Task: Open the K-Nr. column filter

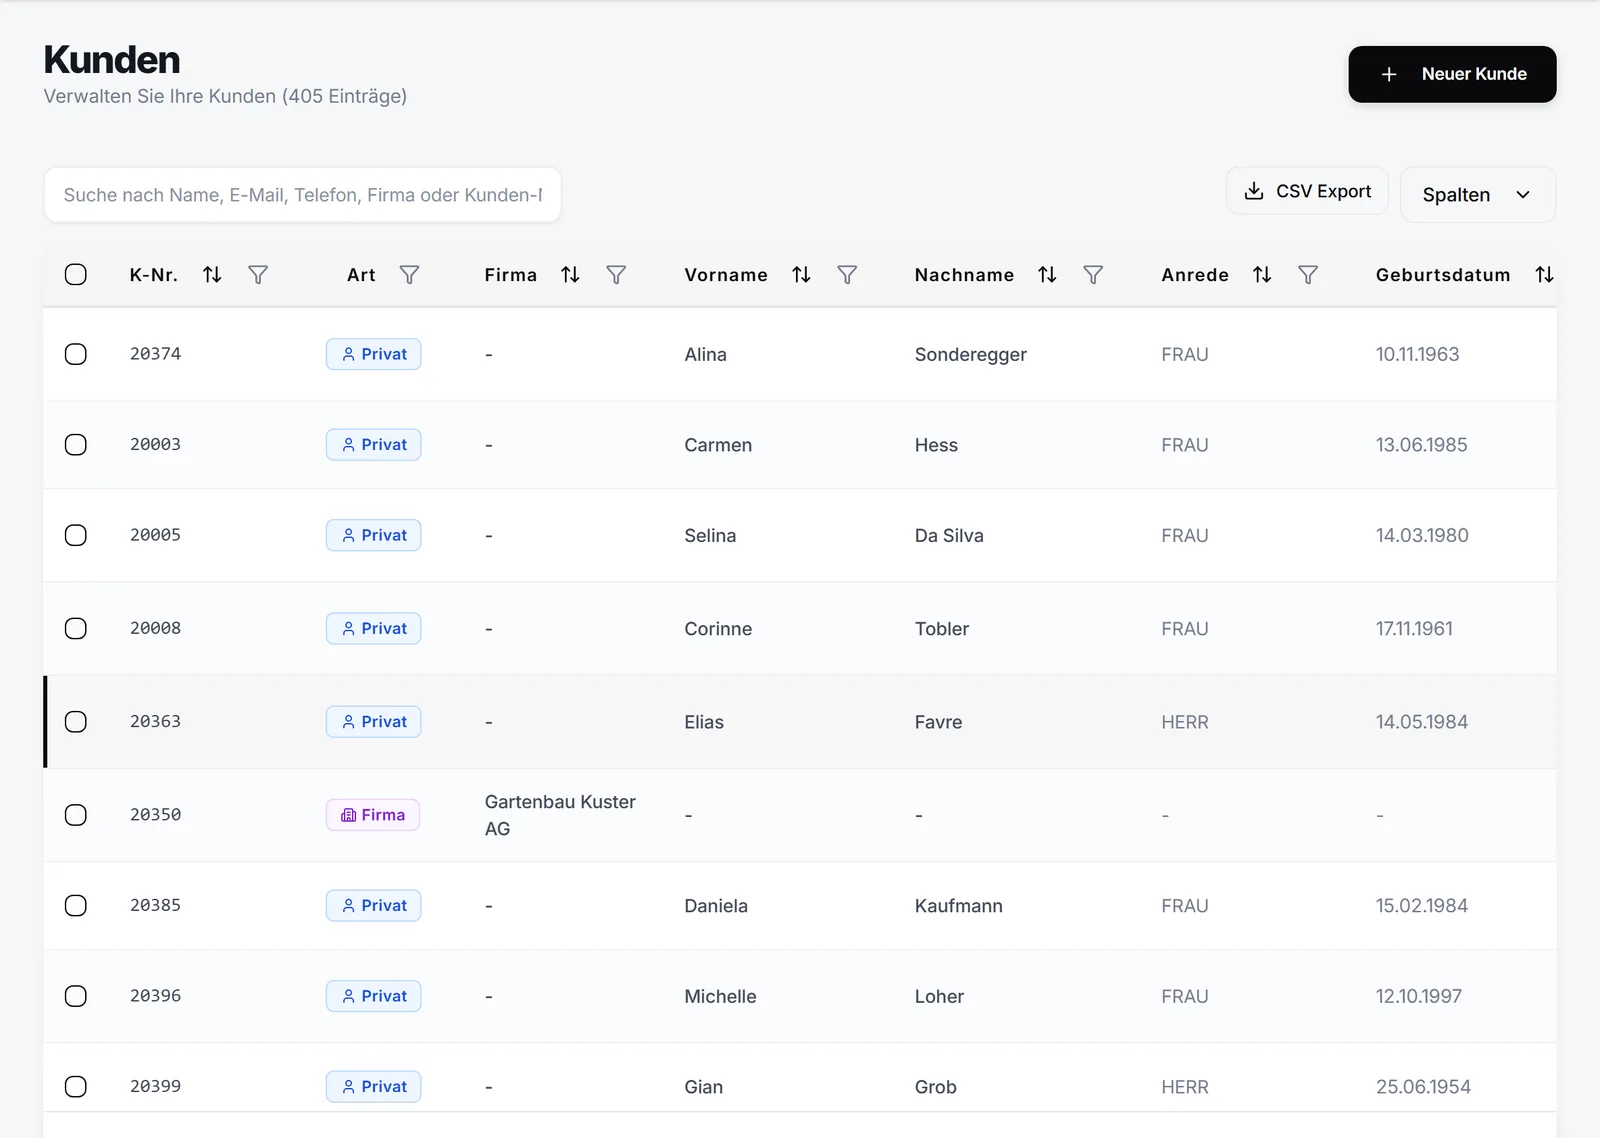Action: pyautogui.click(x=258, y=274)
